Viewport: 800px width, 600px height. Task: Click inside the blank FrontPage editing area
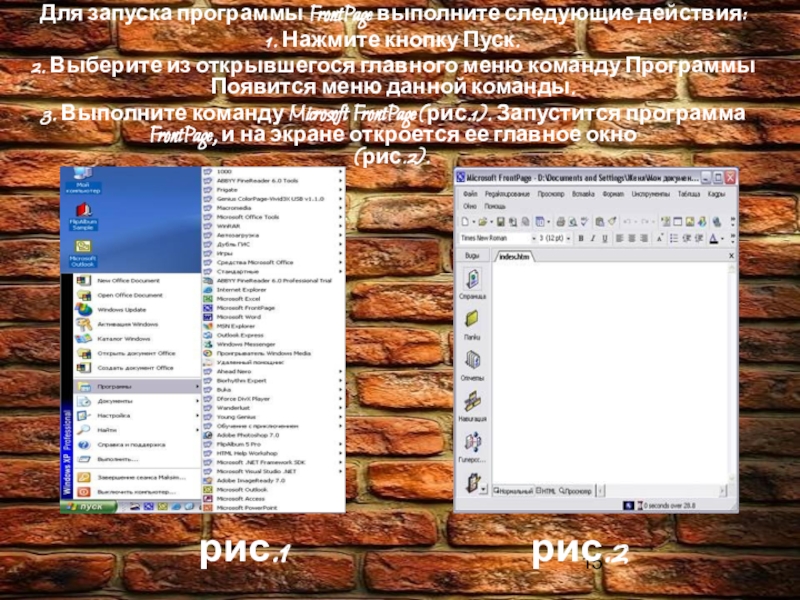click(610, 372)
